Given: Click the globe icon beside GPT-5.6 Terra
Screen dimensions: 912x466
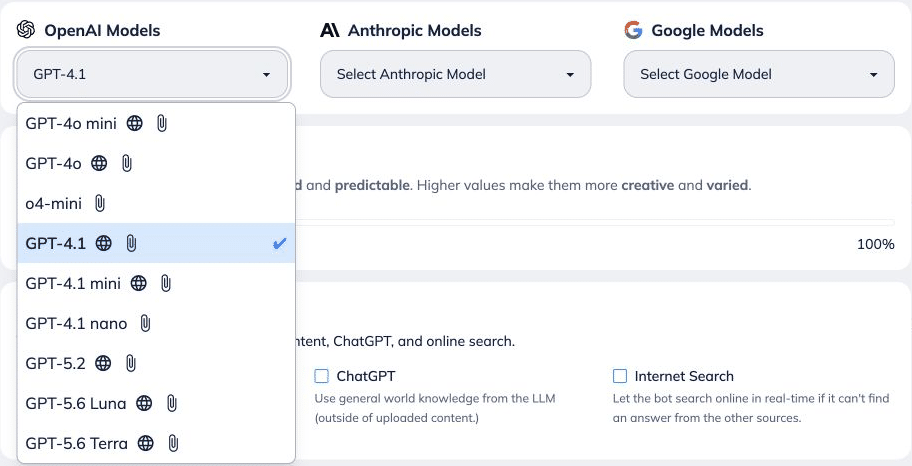Looking at the screenshot, I should (145, 443).
